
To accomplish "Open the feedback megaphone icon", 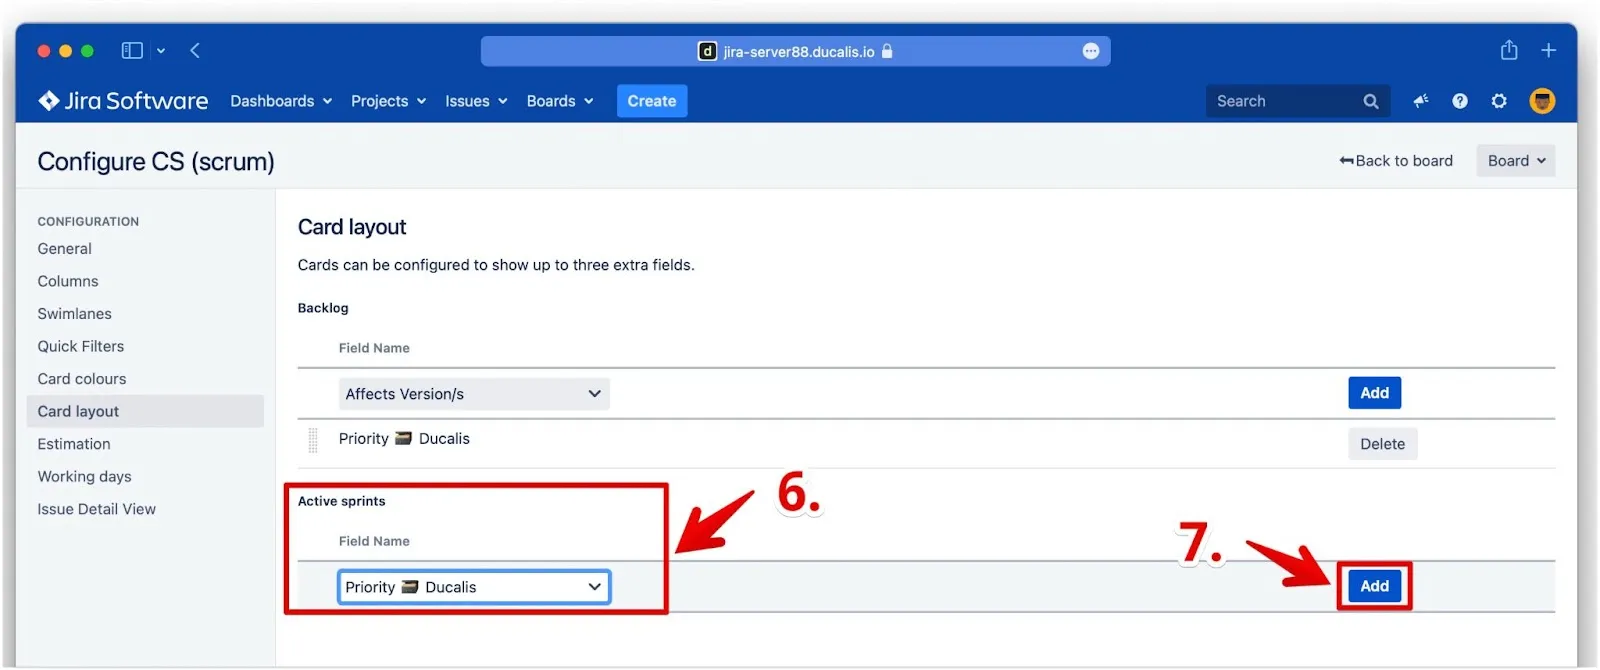I will pos(1420,101).
